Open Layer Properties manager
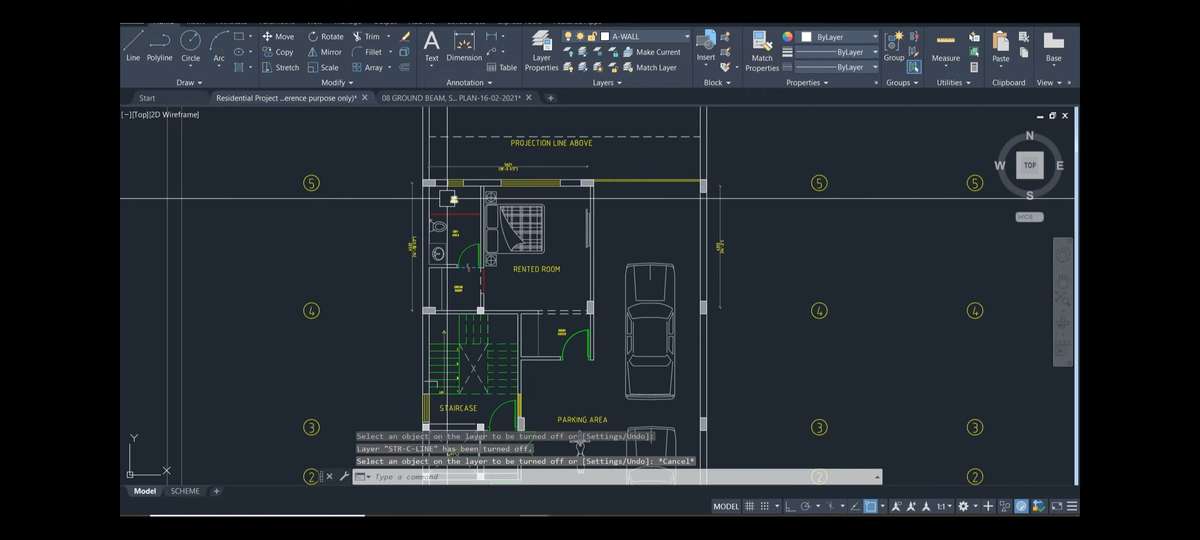Viewport: 1200px width, 540px height. point(541,51)
